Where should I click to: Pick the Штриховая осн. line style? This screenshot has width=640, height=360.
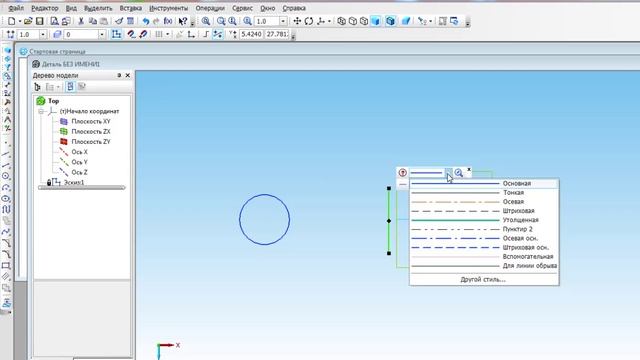[484, 247]
